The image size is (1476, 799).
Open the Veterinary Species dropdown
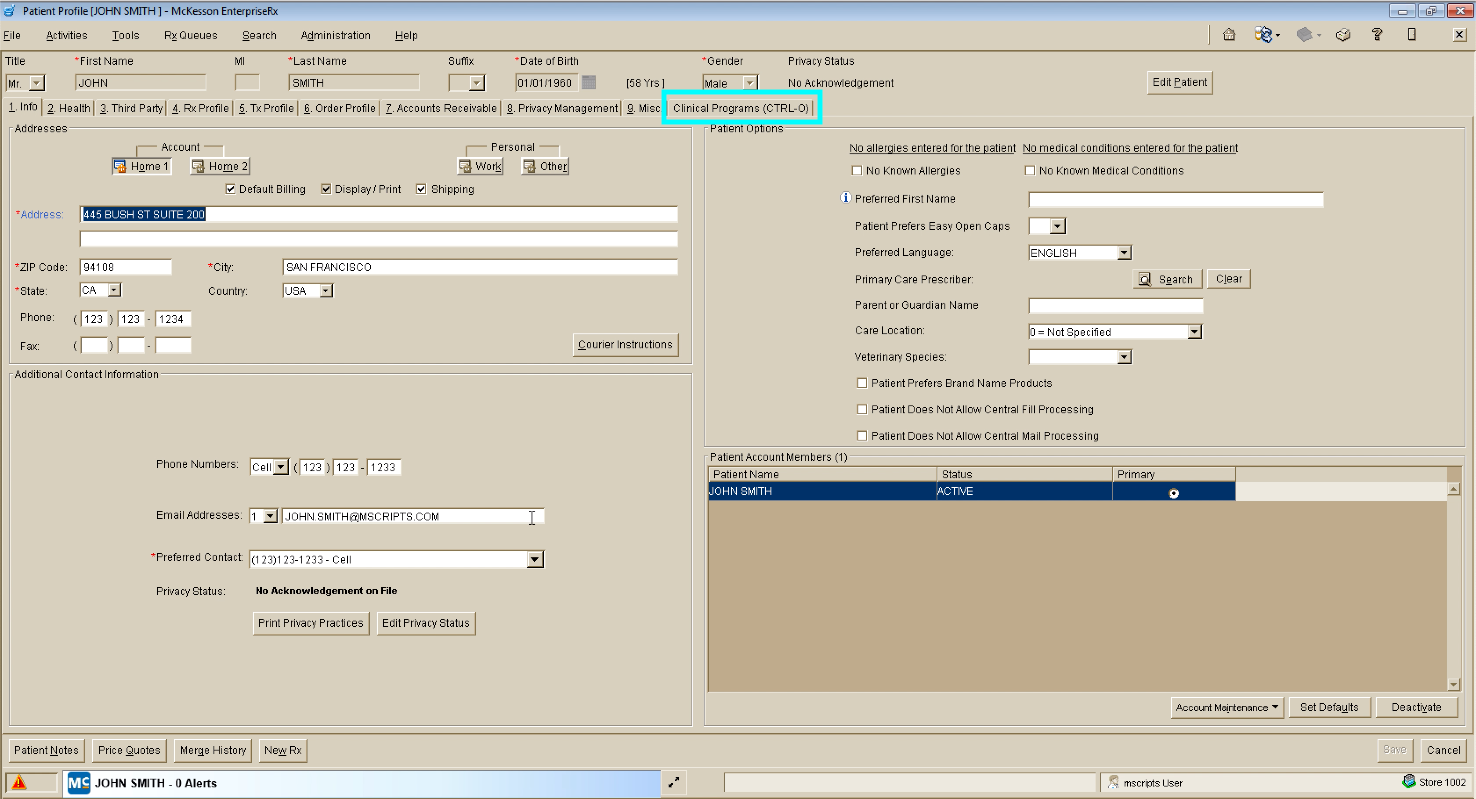[x=1124, y=357]
